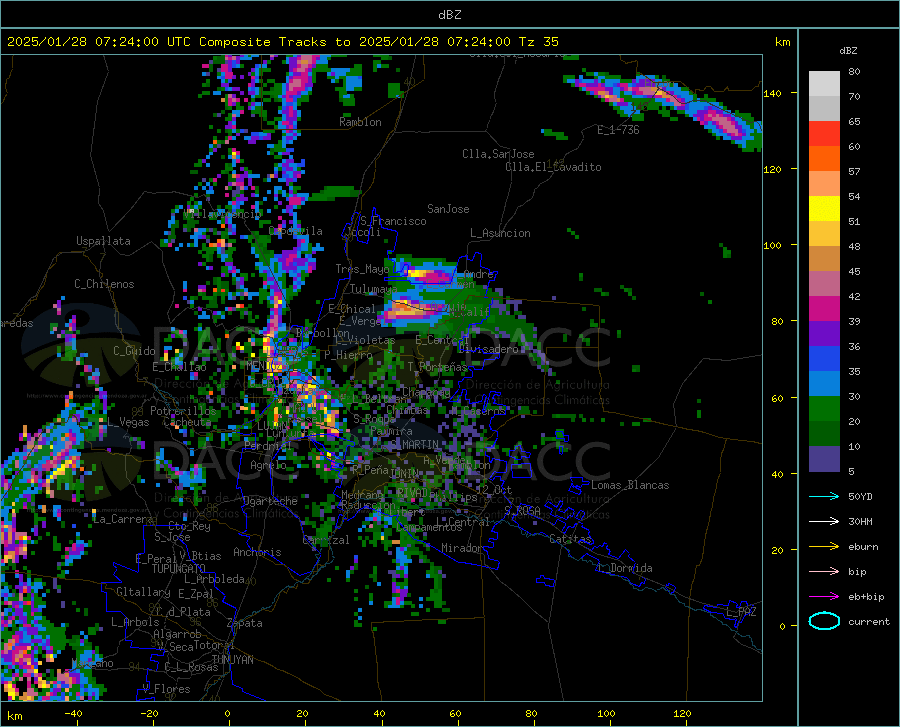Choose the brown-orange 45-48 dBZ swatch

[824, 259]
